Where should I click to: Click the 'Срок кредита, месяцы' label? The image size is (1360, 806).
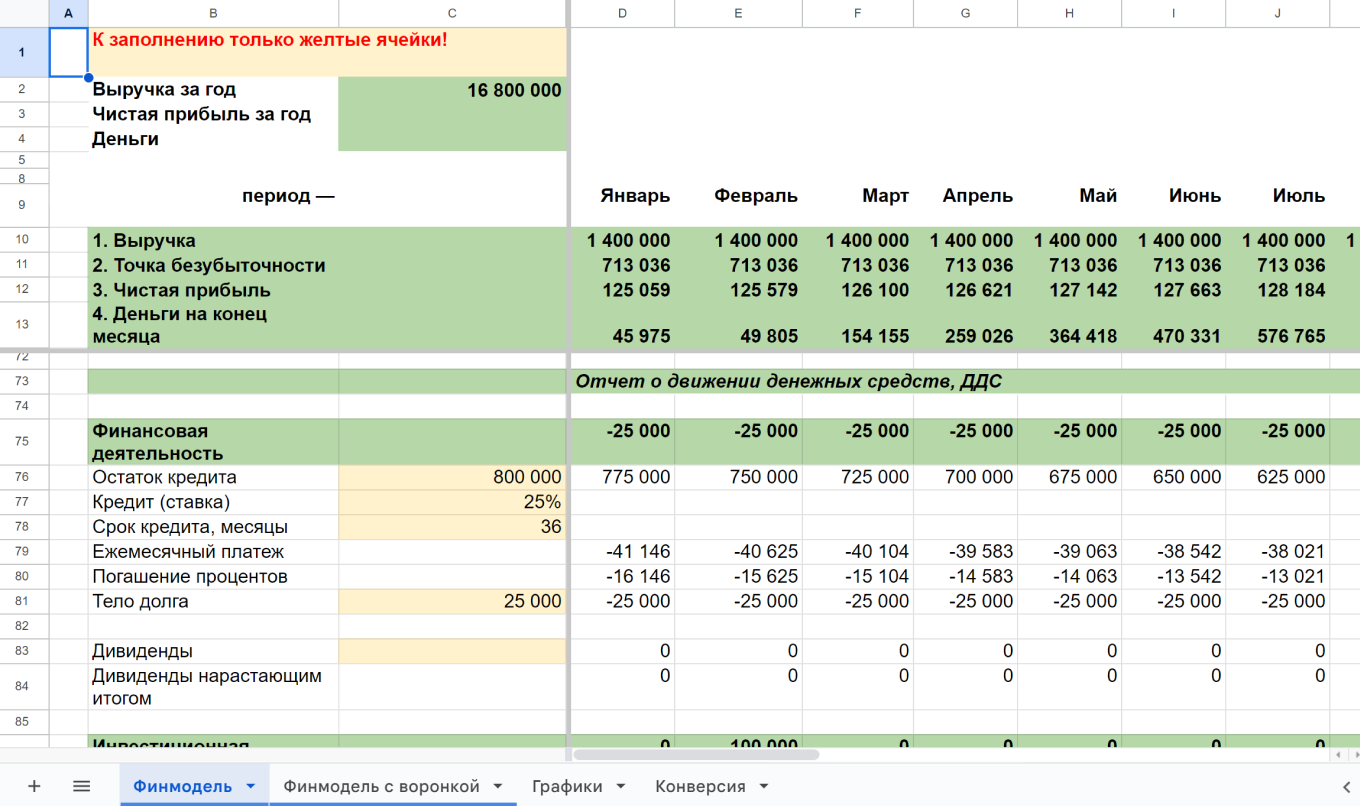click(190, 527)
